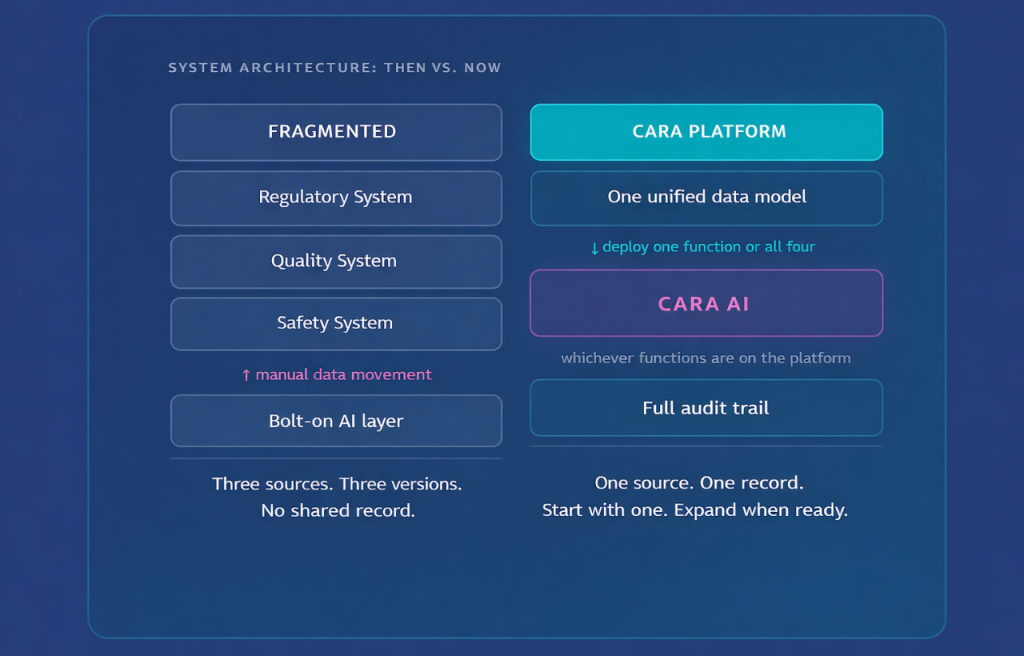
Task: Click the up arrow beside manual data movement
Action: [x=246, y=375]
